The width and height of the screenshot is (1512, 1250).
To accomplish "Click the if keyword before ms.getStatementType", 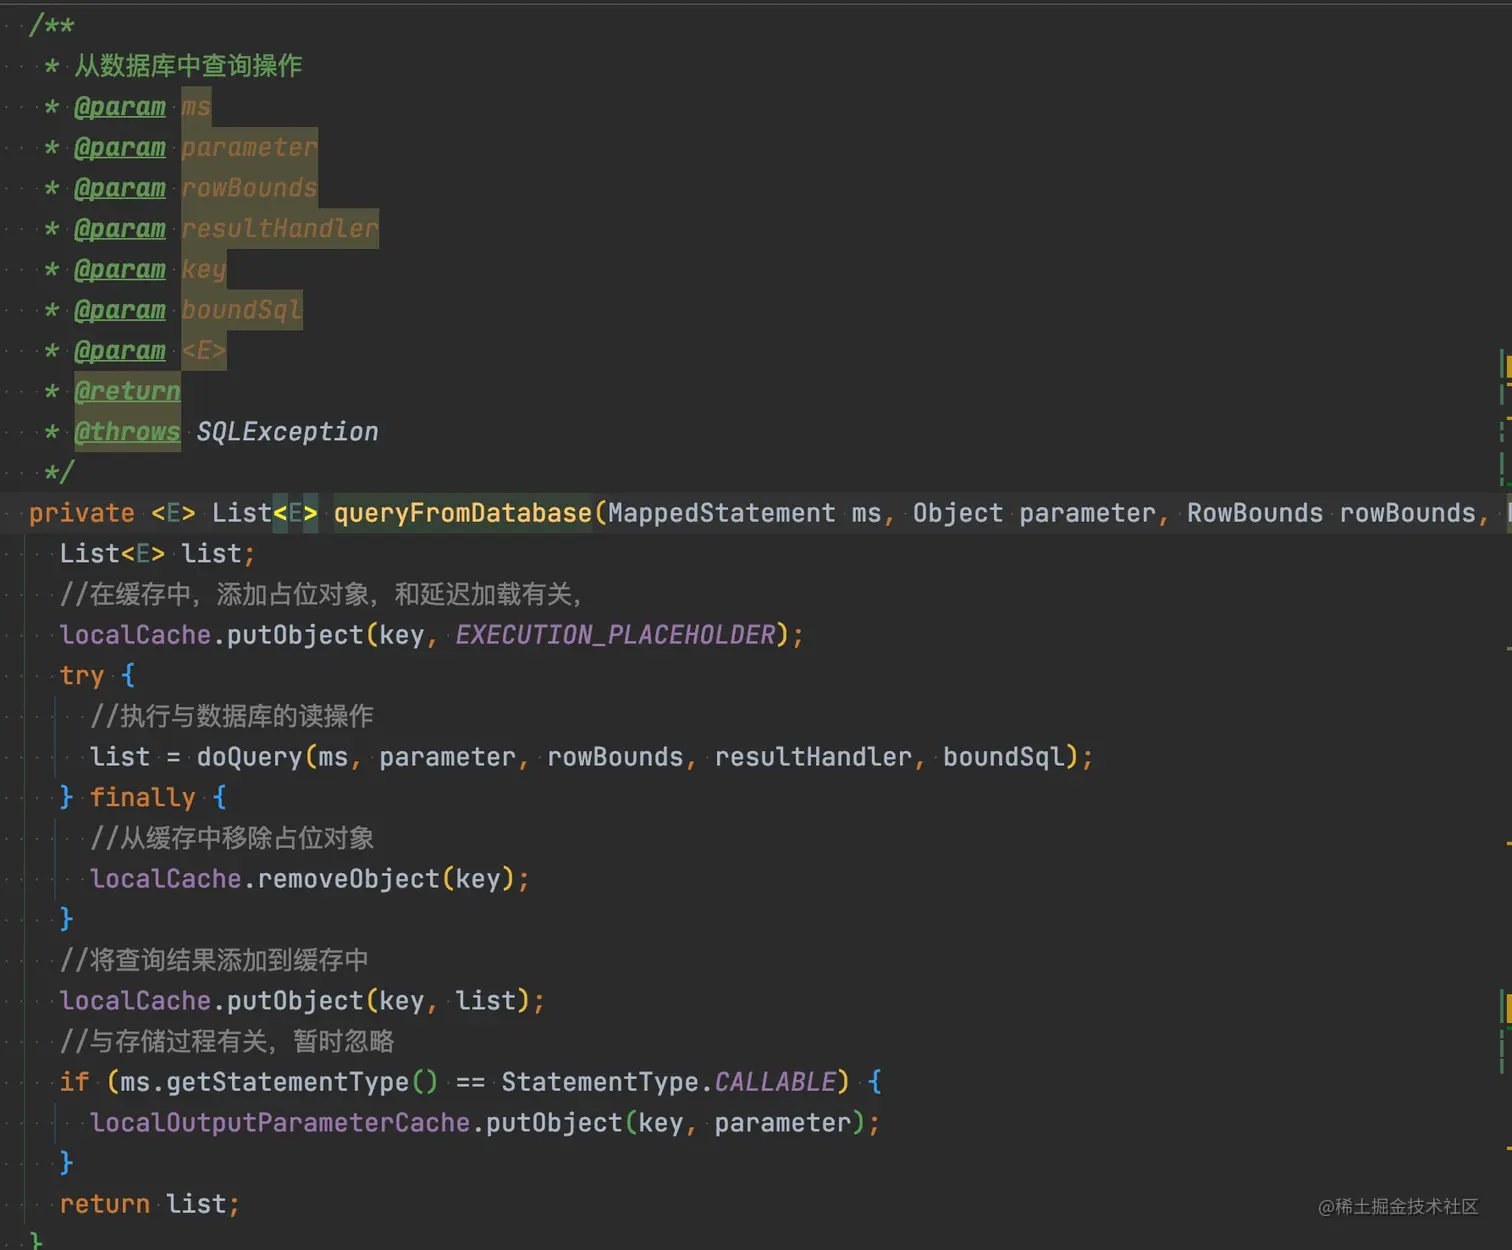I will click(x=75, y=1082).
